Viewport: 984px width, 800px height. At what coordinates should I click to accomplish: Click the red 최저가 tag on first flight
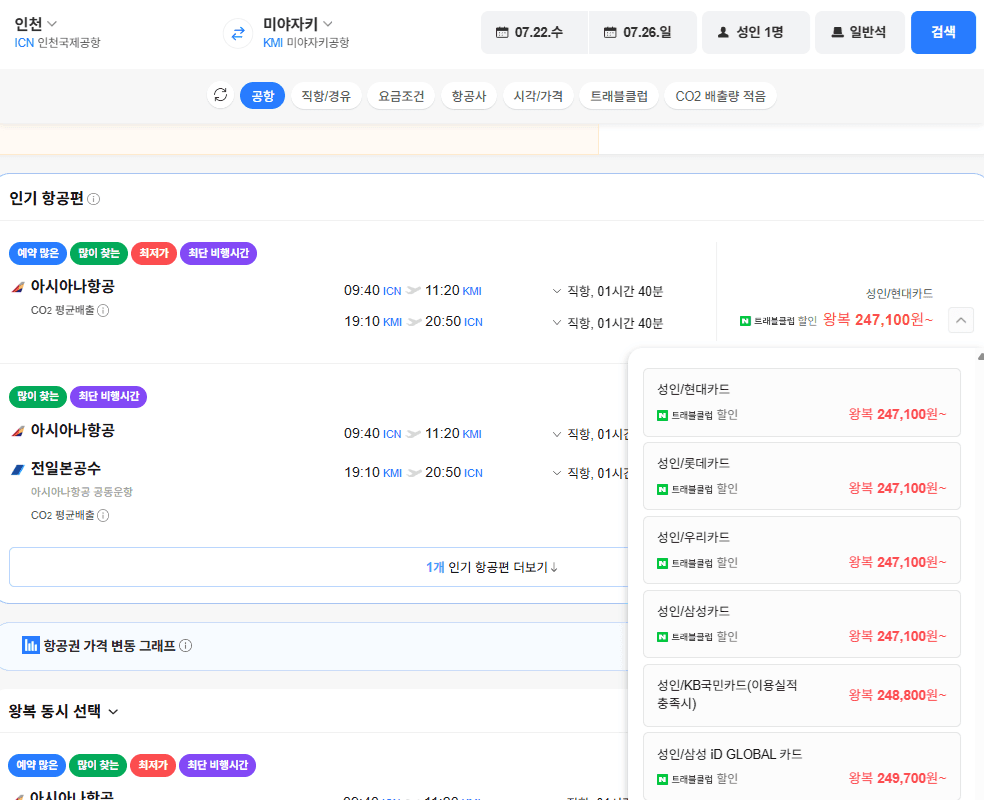pos(154,253)
